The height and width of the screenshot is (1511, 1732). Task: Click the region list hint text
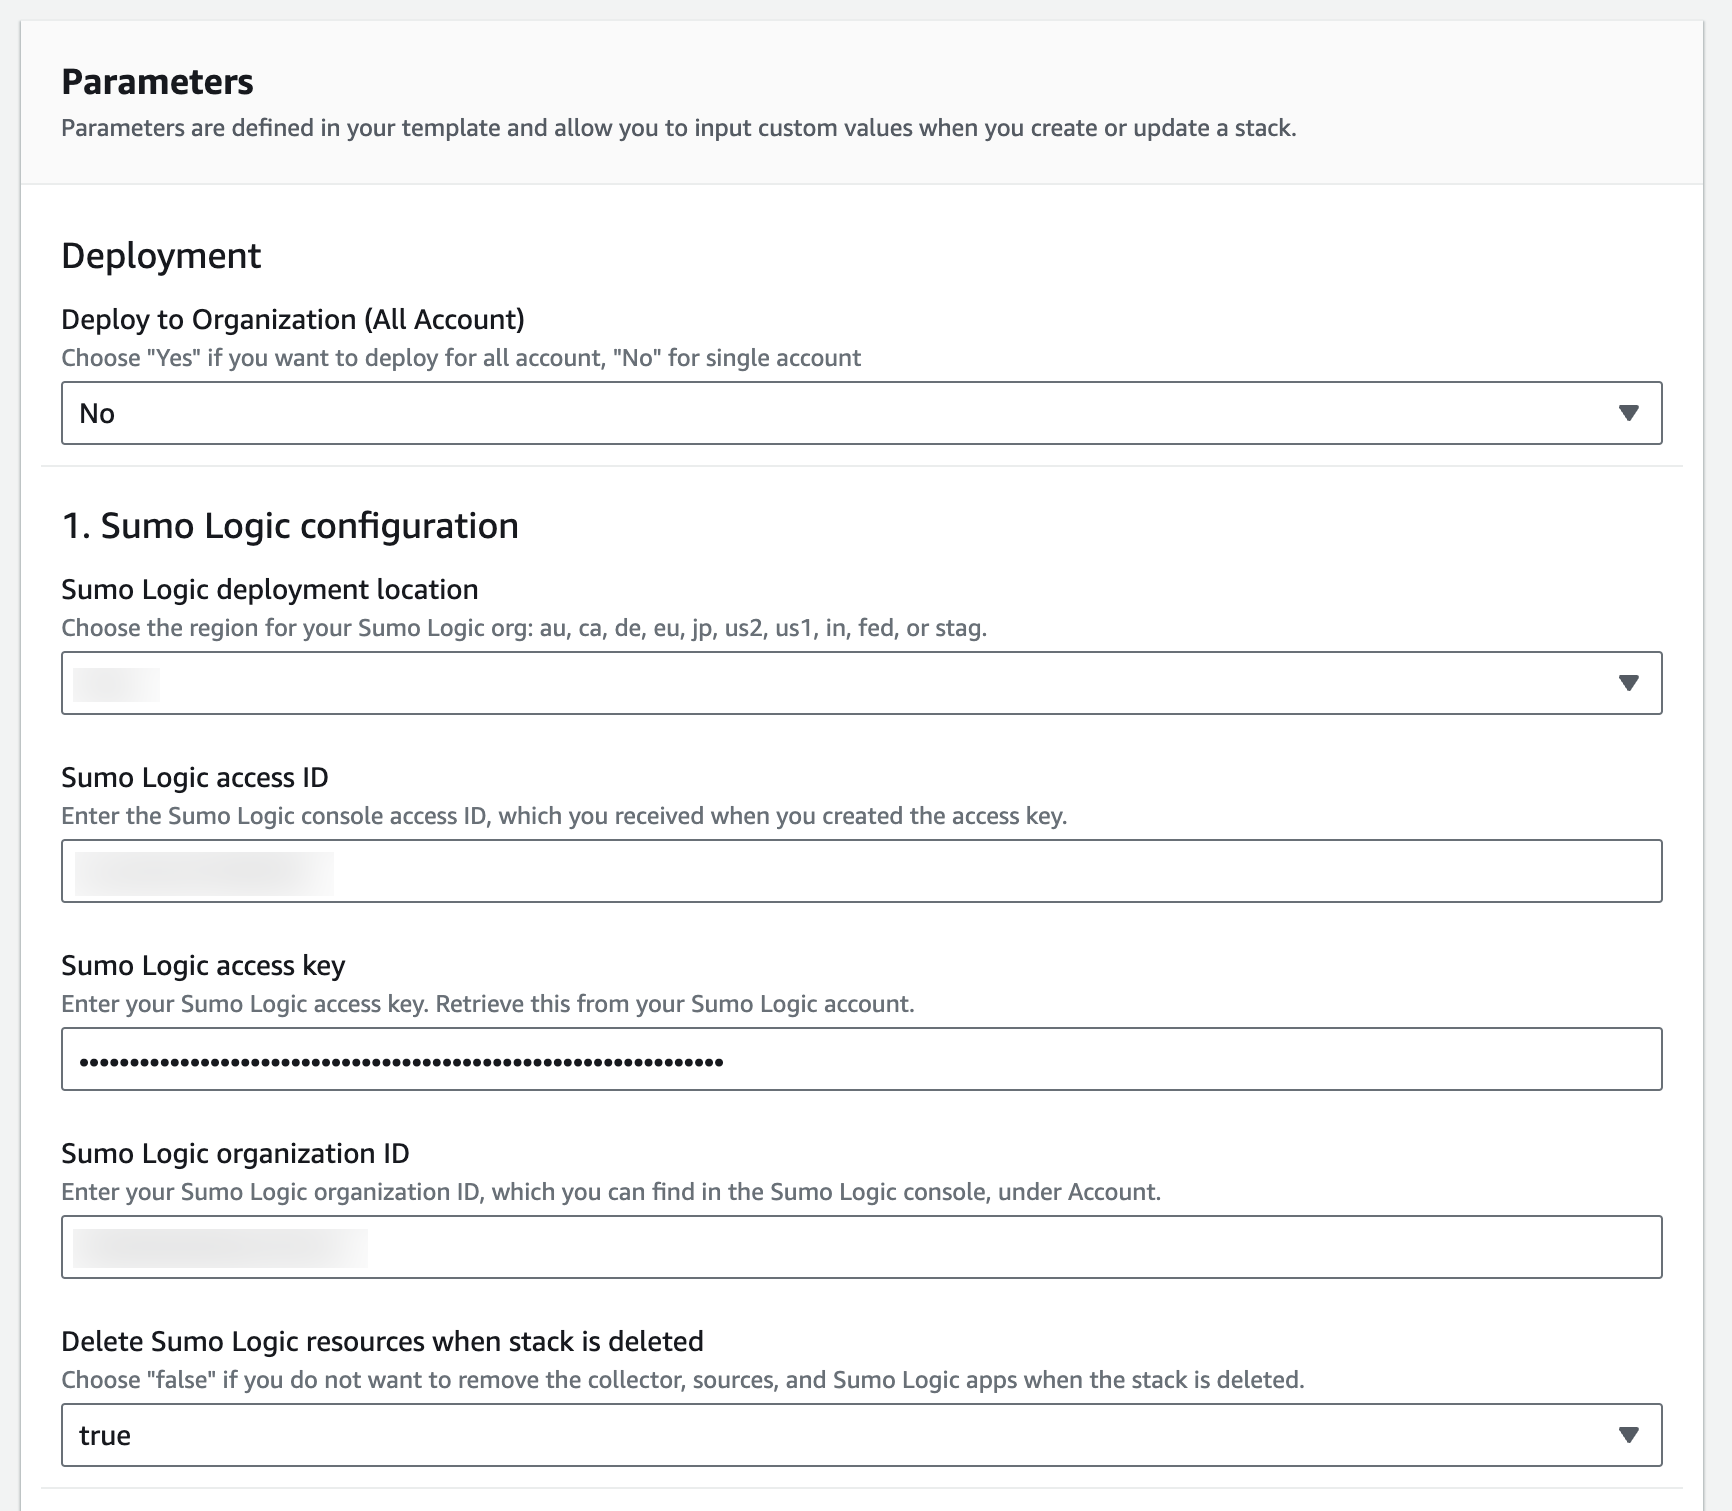[524, 628]
